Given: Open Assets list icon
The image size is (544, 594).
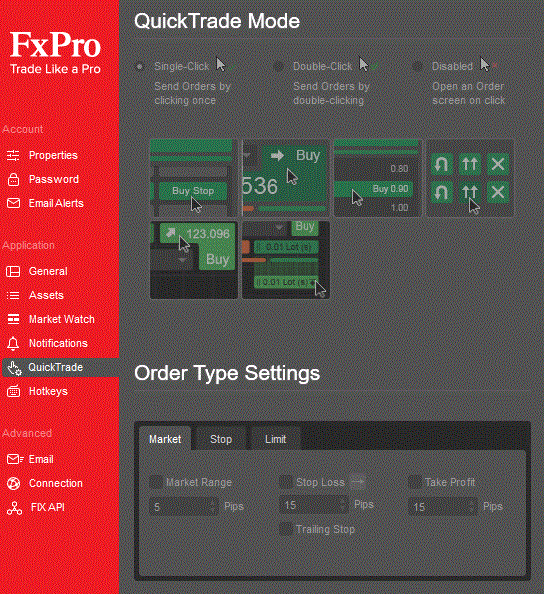Looking at the screenshot, I should point(13,295).
